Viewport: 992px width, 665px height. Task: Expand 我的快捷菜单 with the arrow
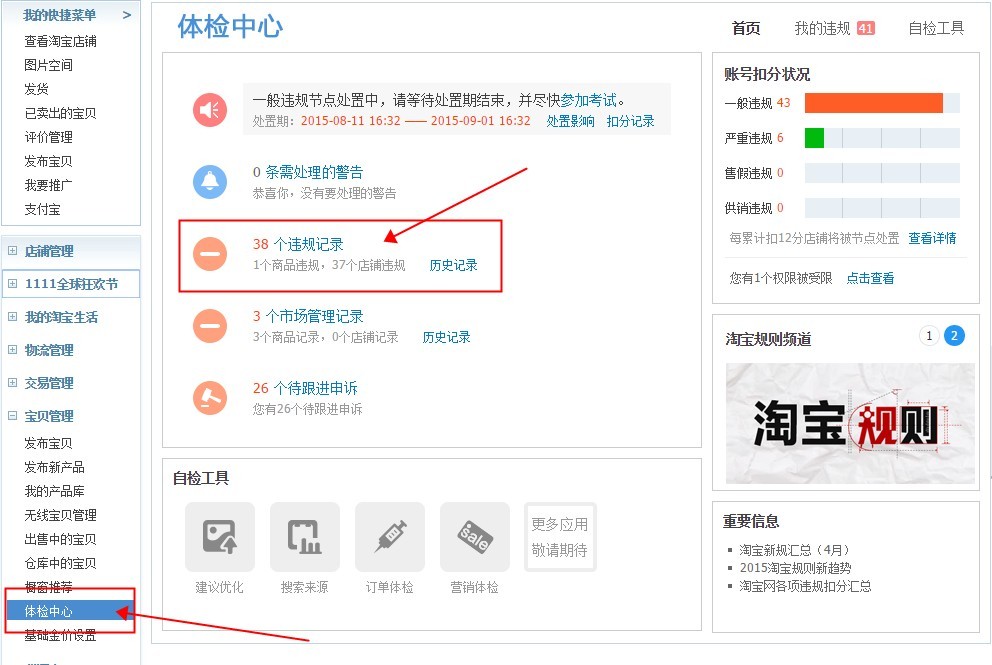[x=127, y=15]
